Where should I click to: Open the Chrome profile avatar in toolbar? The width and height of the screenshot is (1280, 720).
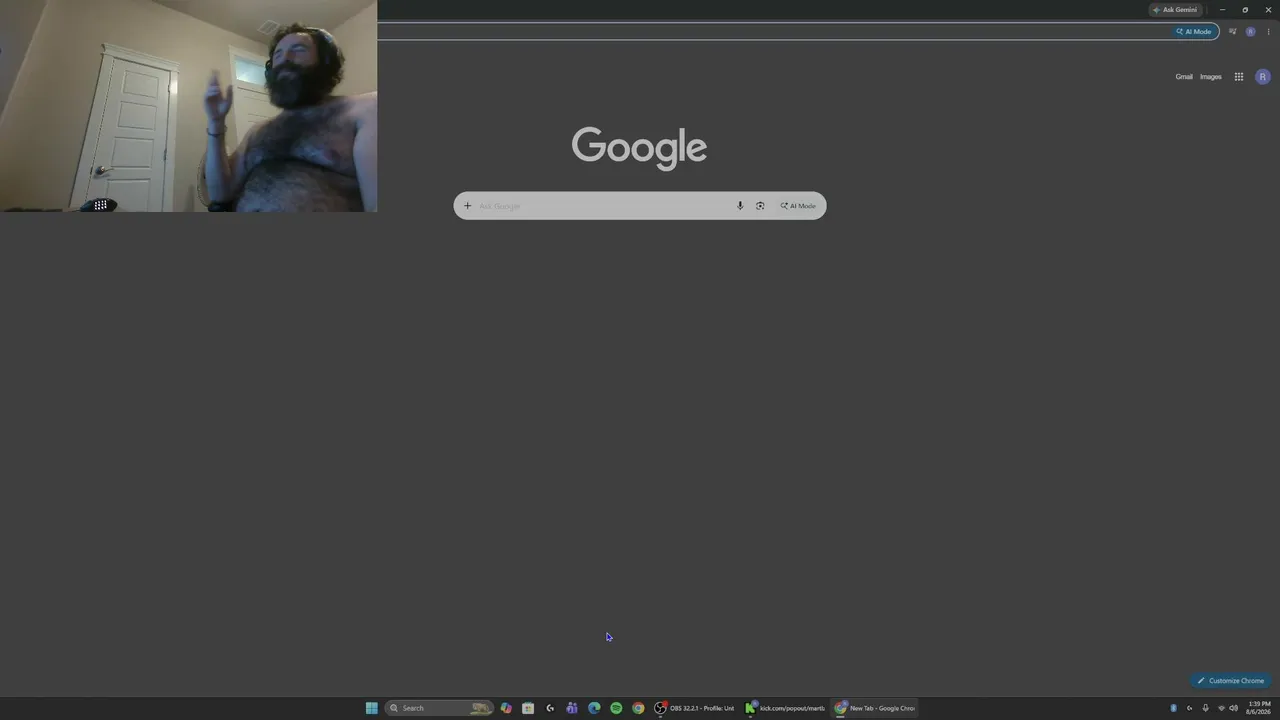pos(1250,32)
